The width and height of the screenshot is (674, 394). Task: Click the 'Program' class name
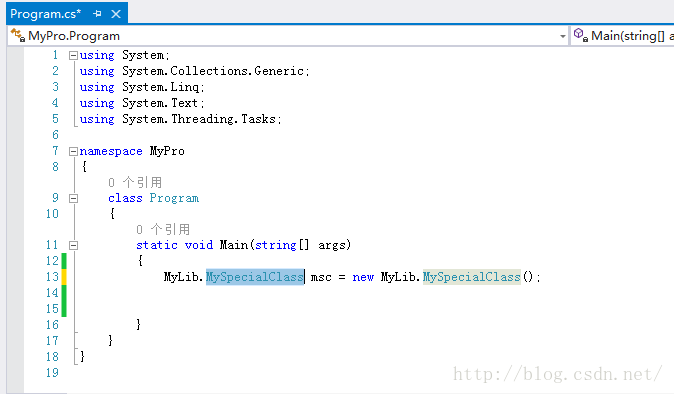(174, 199)
